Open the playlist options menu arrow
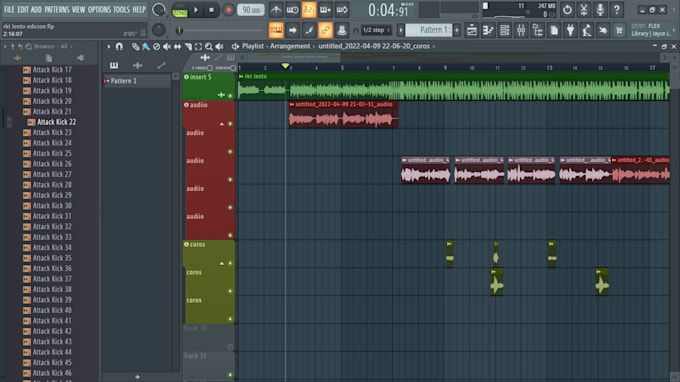 [x=108, y=46]
